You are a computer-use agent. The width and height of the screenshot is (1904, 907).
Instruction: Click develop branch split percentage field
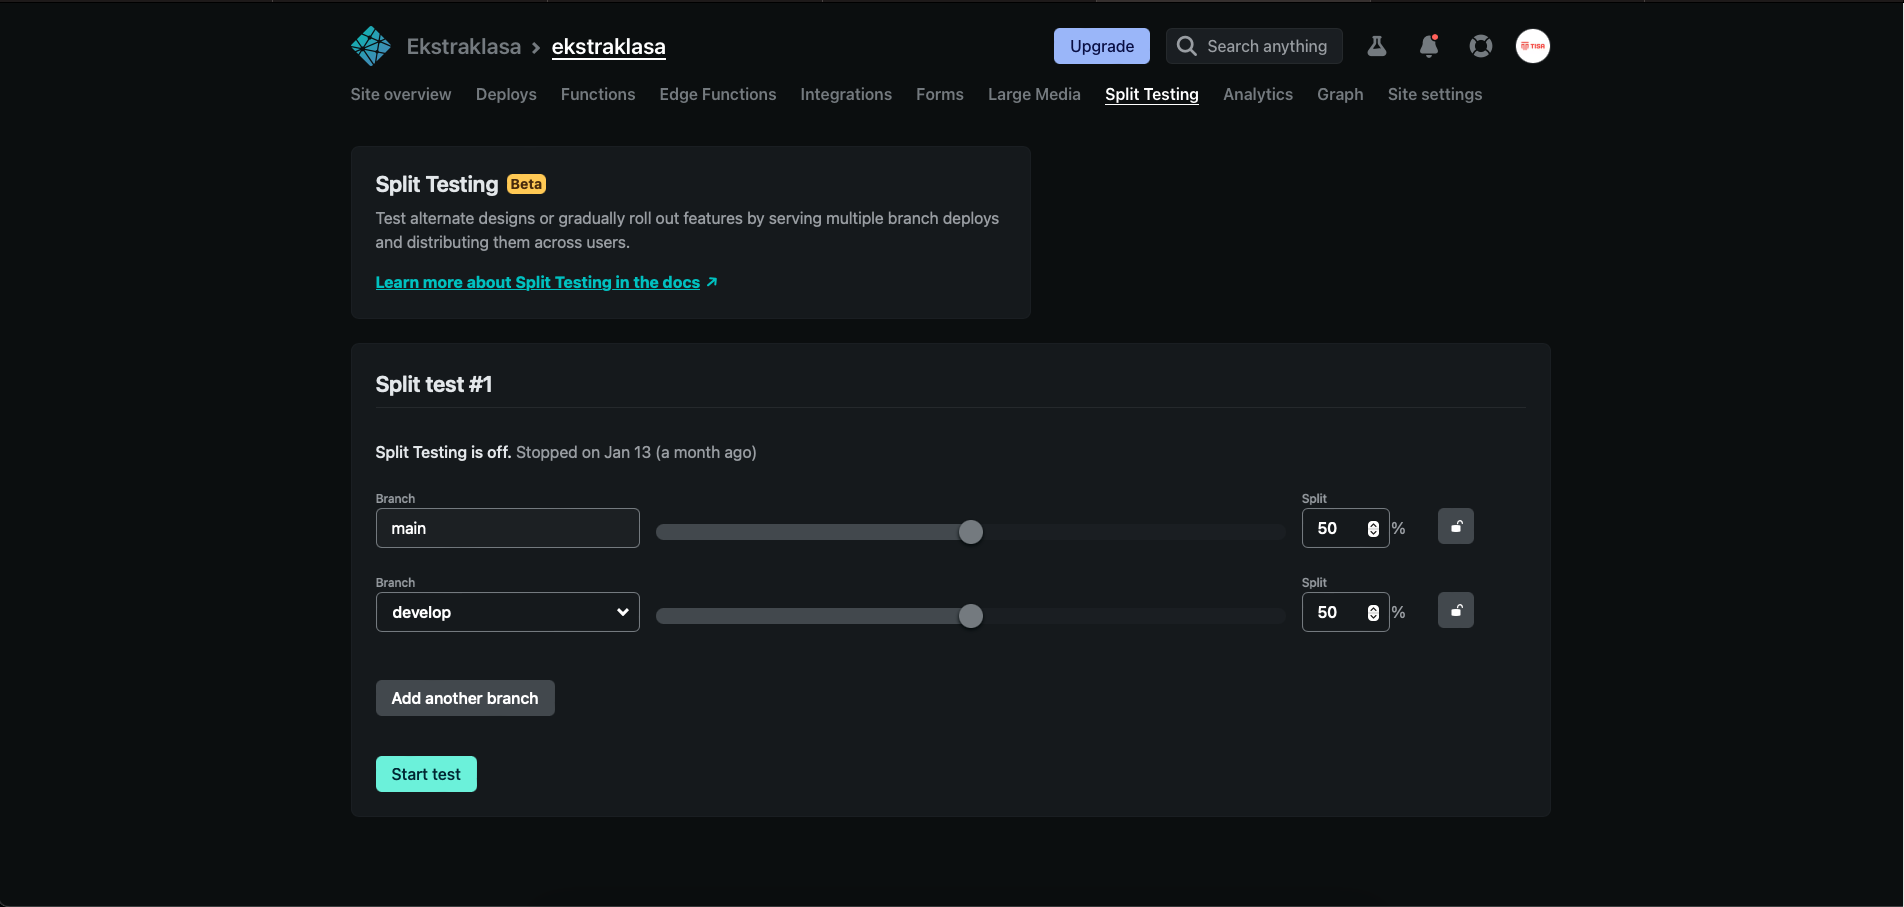[1345, 612]
